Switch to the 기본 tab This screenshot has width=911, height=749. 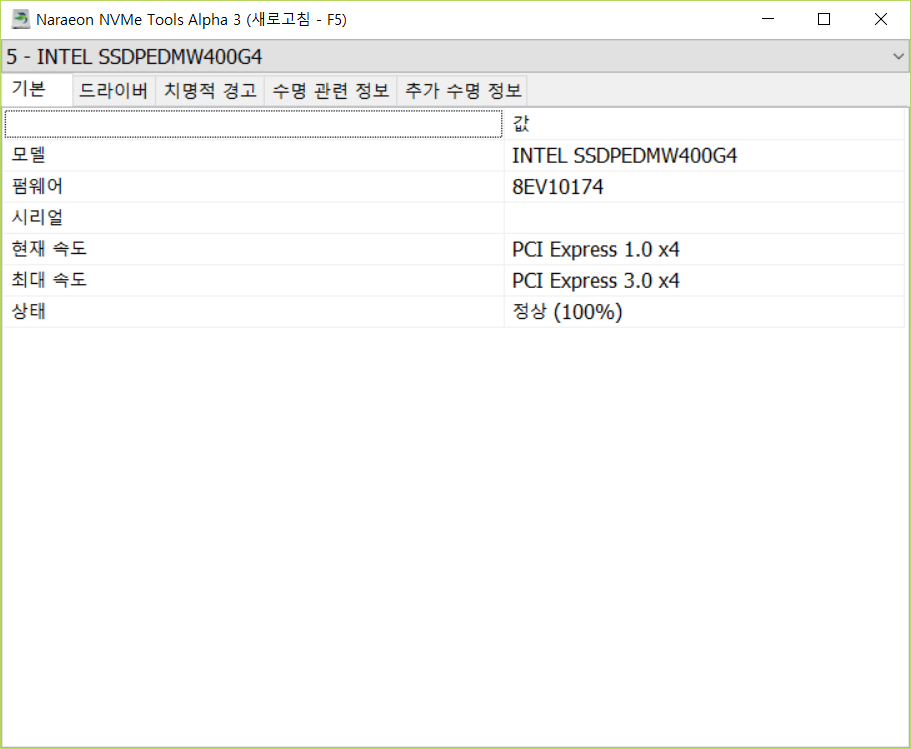click(37, 89)
